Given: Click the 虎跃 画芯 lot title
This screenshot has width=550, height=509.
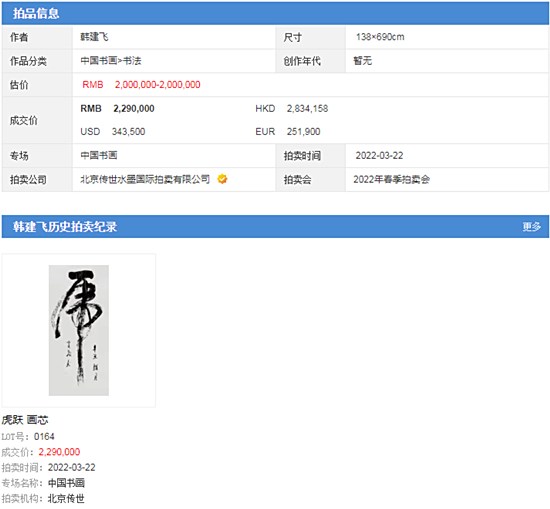Looking at the screenshot, I should point(25,420).
